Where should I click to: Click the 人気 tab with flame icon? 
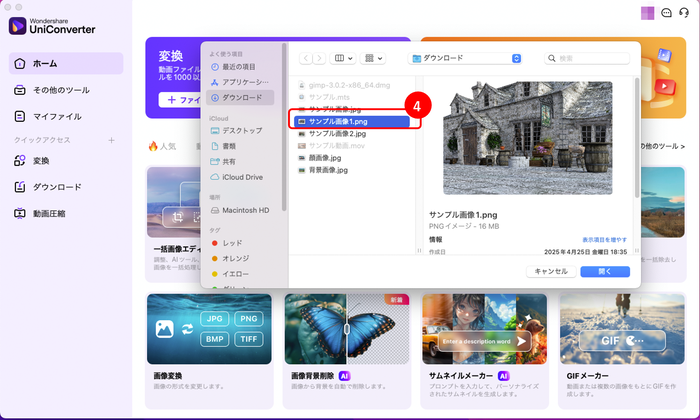(162, 146)
